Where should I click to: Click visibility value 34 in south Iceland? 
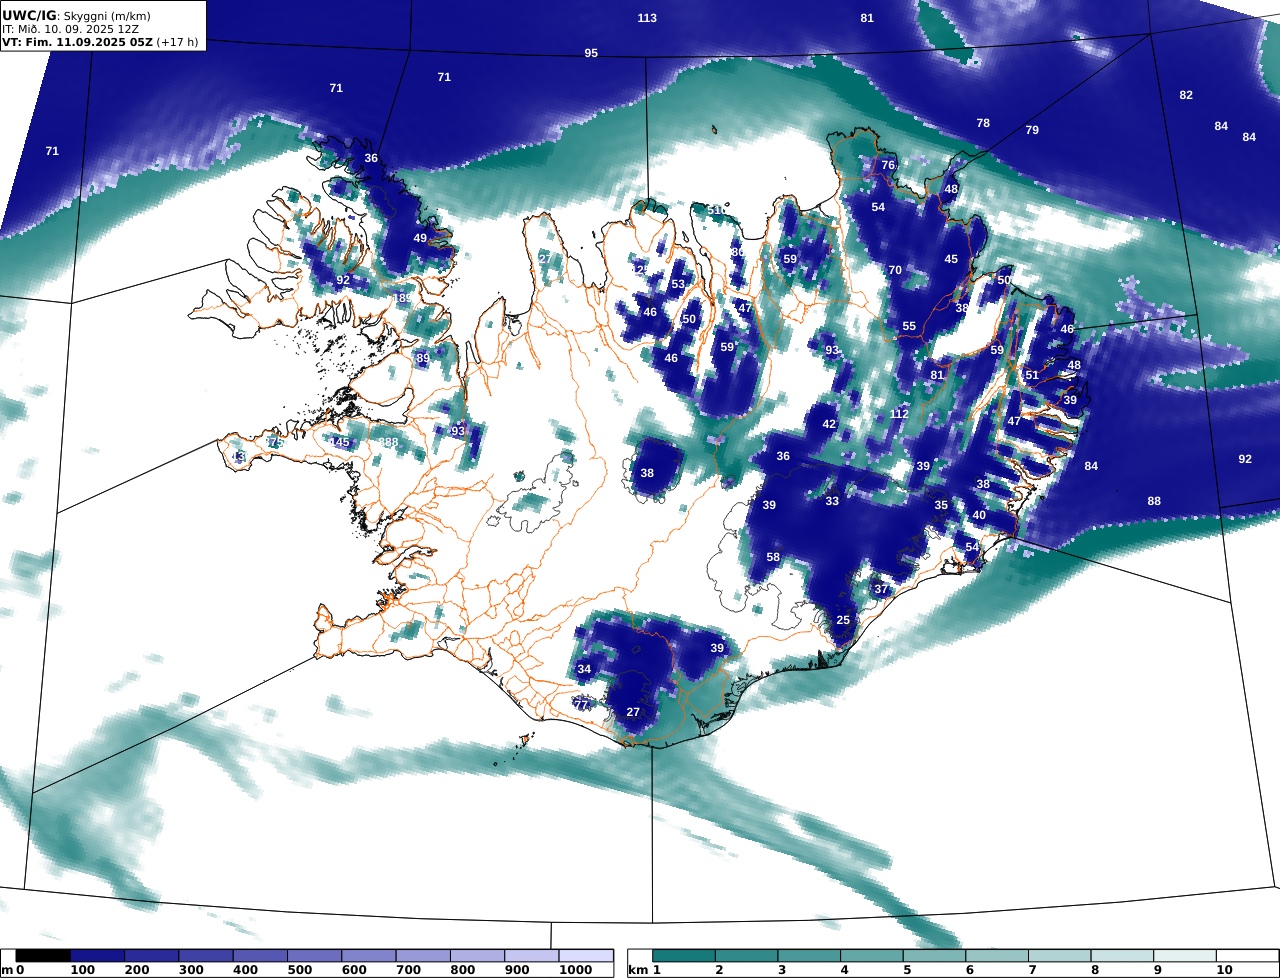tap(584, 669)
